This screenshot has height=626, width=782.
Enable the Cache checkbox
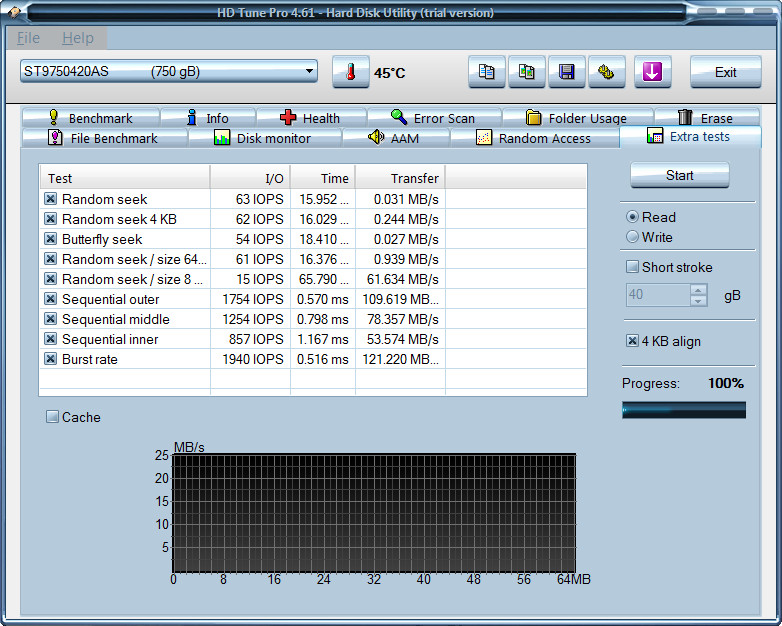(x=53, y=417)
